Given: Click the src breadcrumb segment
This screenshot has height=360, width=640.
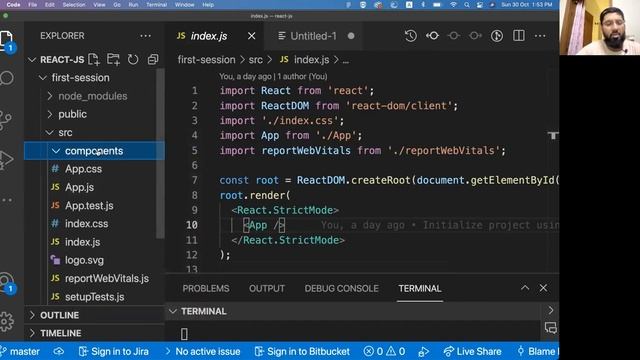Looking at the screenshot, I should pos(256,60).
